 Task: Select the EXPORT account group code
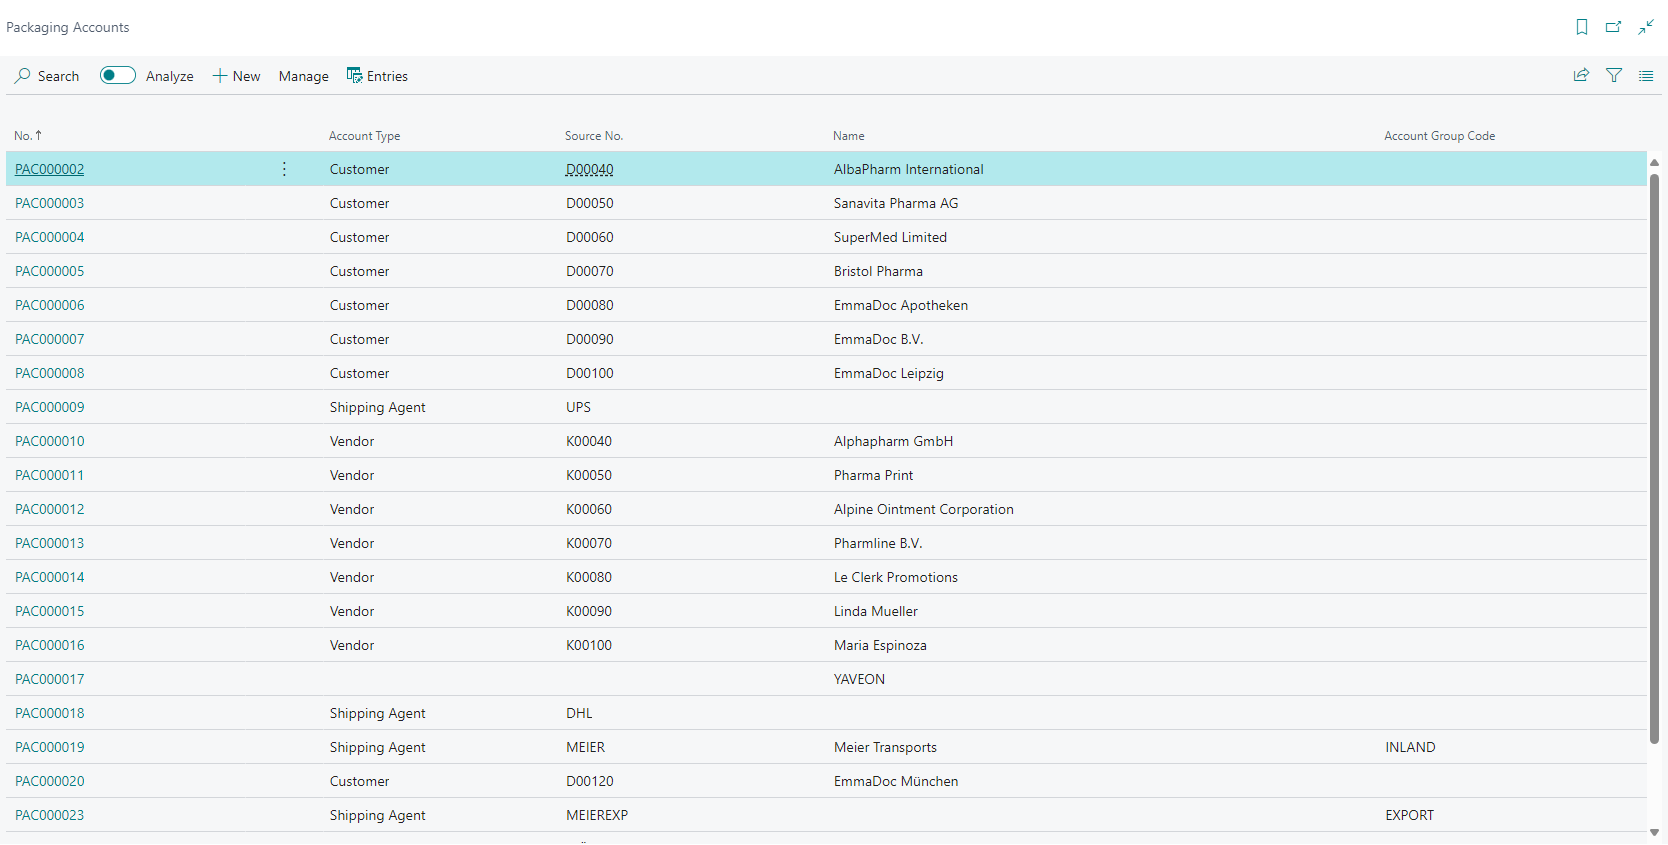coord(1410,815)
